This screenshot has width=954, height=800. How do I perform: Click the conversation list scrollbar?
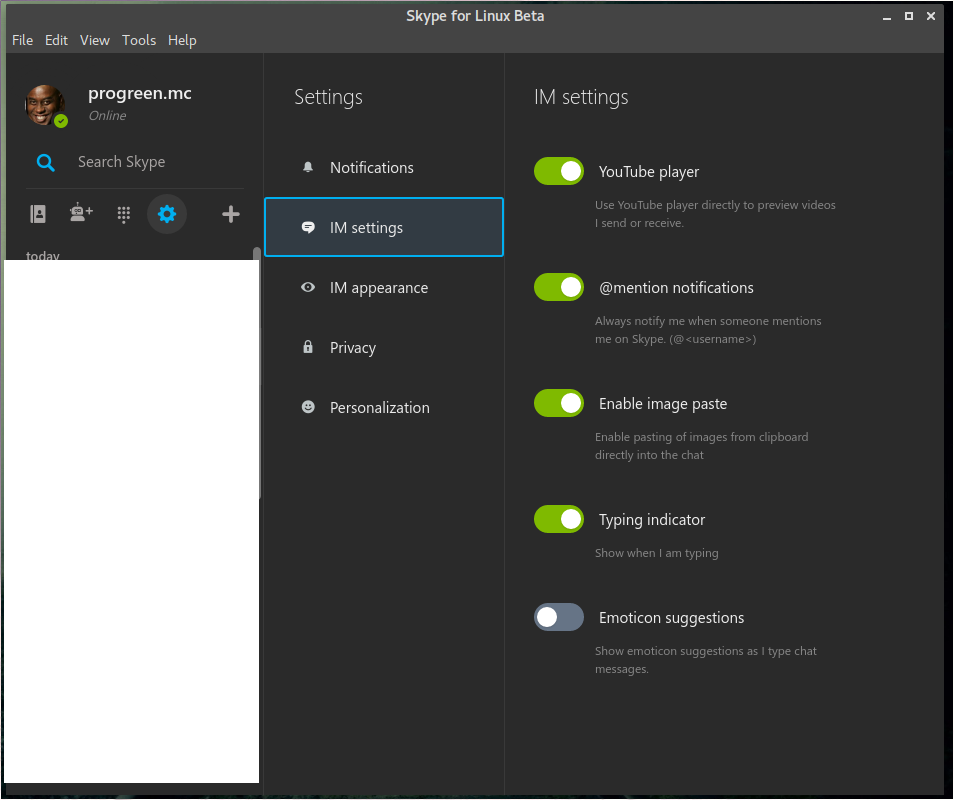(257, 372)
